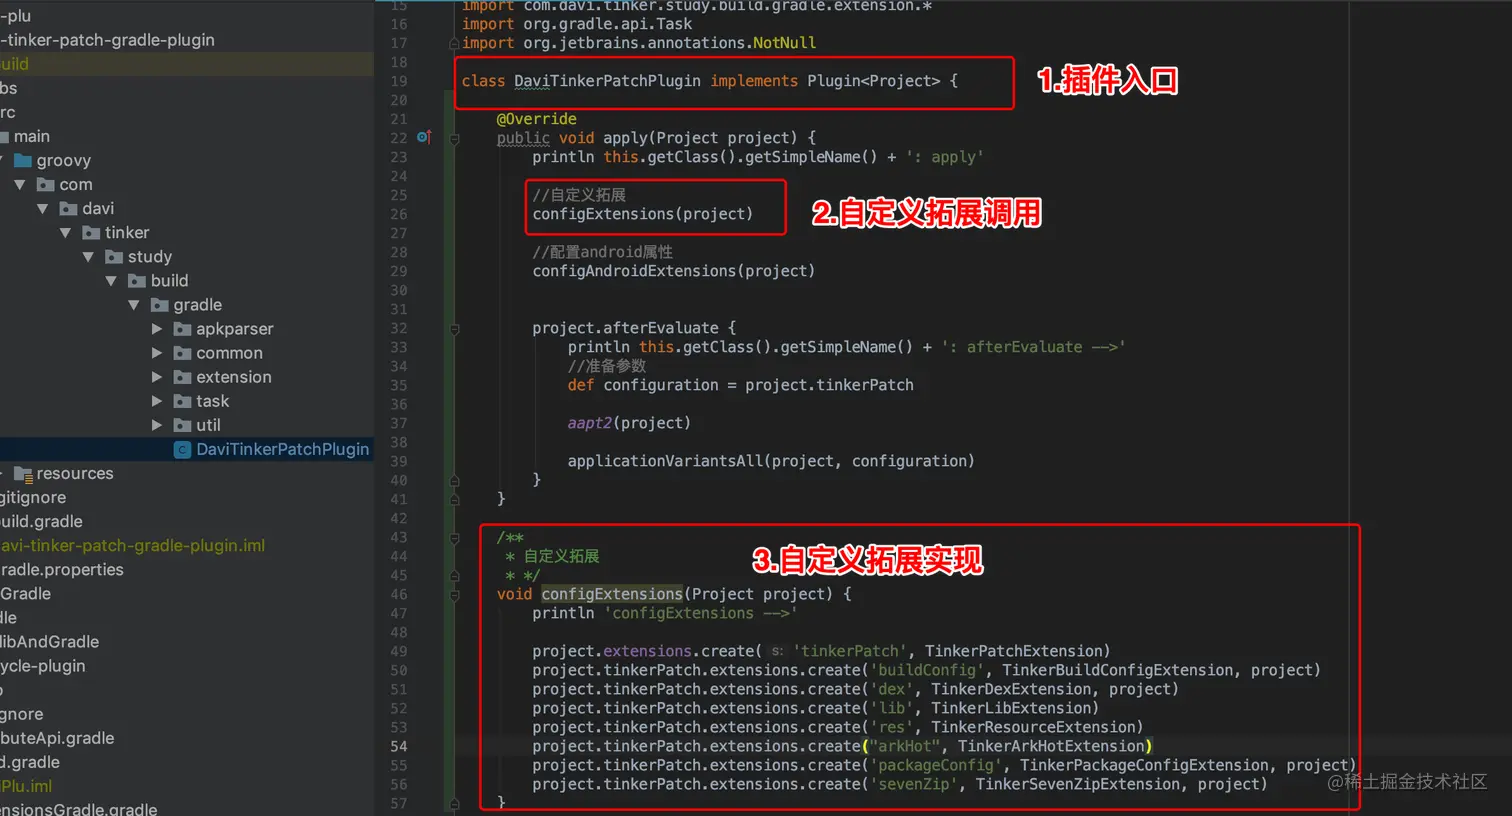Click the common folder icon
The height and width of the screenshot is (816, 1512).
(x=182, y=353)
